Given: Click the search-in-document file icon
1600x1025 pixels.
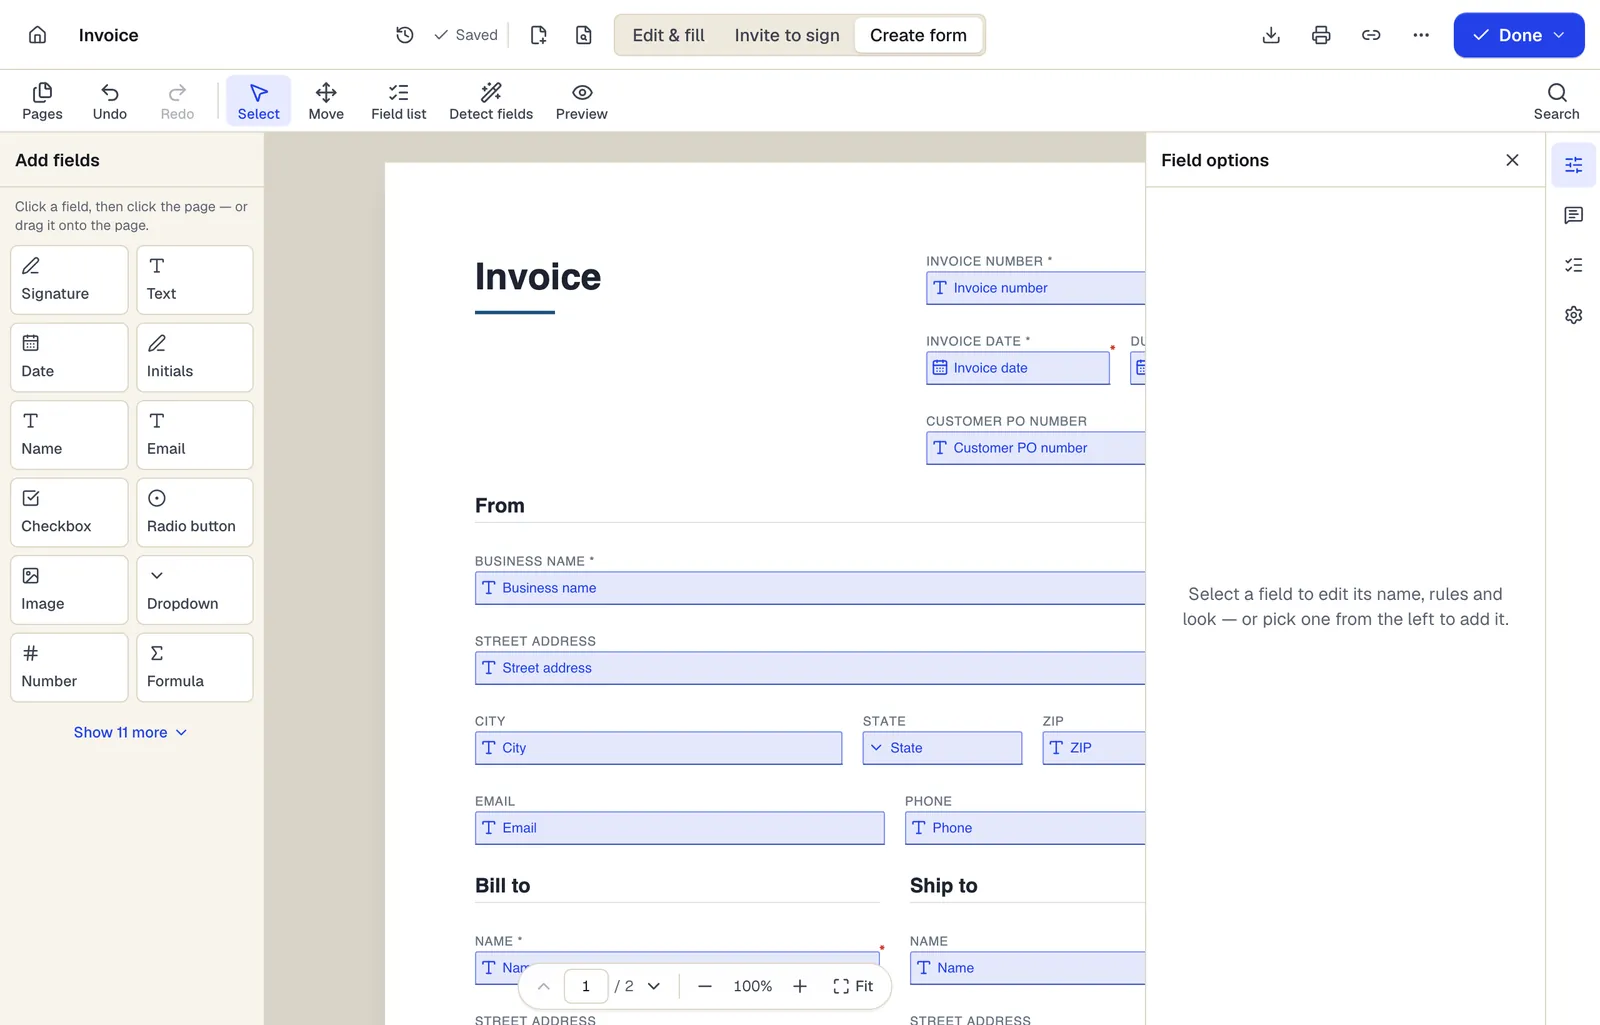Looking at the screenshot, I should 584,35.
